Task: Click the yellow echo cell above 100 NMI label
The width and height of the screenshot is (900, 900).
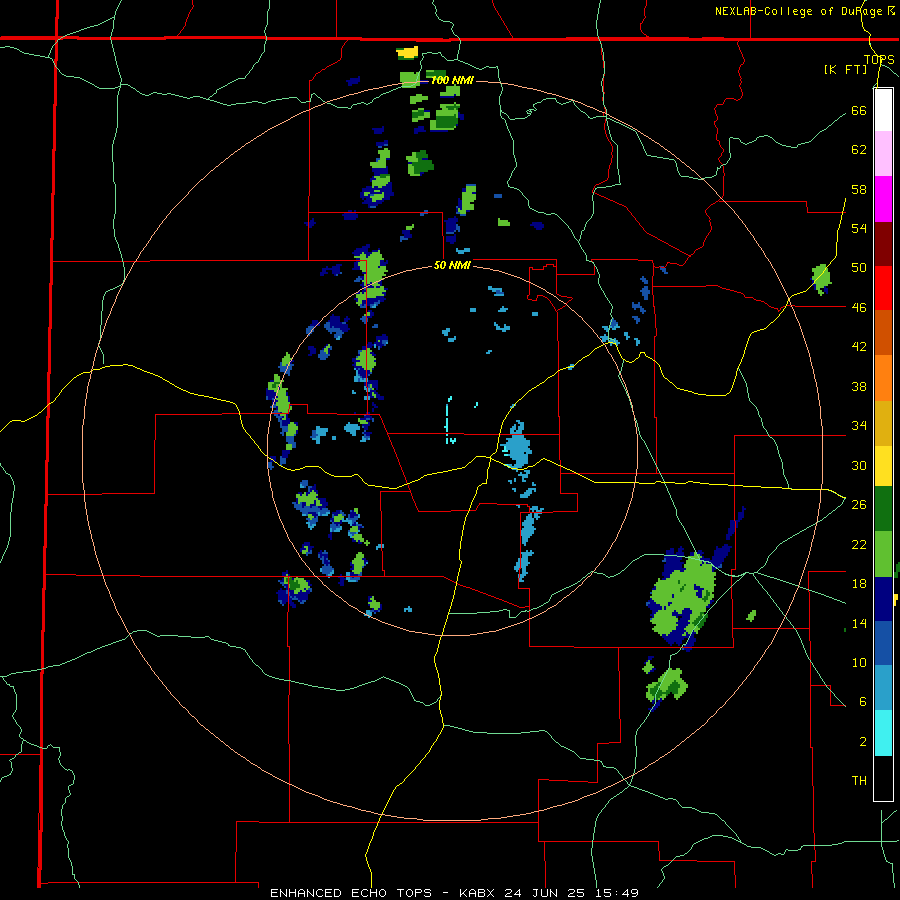Action: pyautogui.click(x=408, y=52)
